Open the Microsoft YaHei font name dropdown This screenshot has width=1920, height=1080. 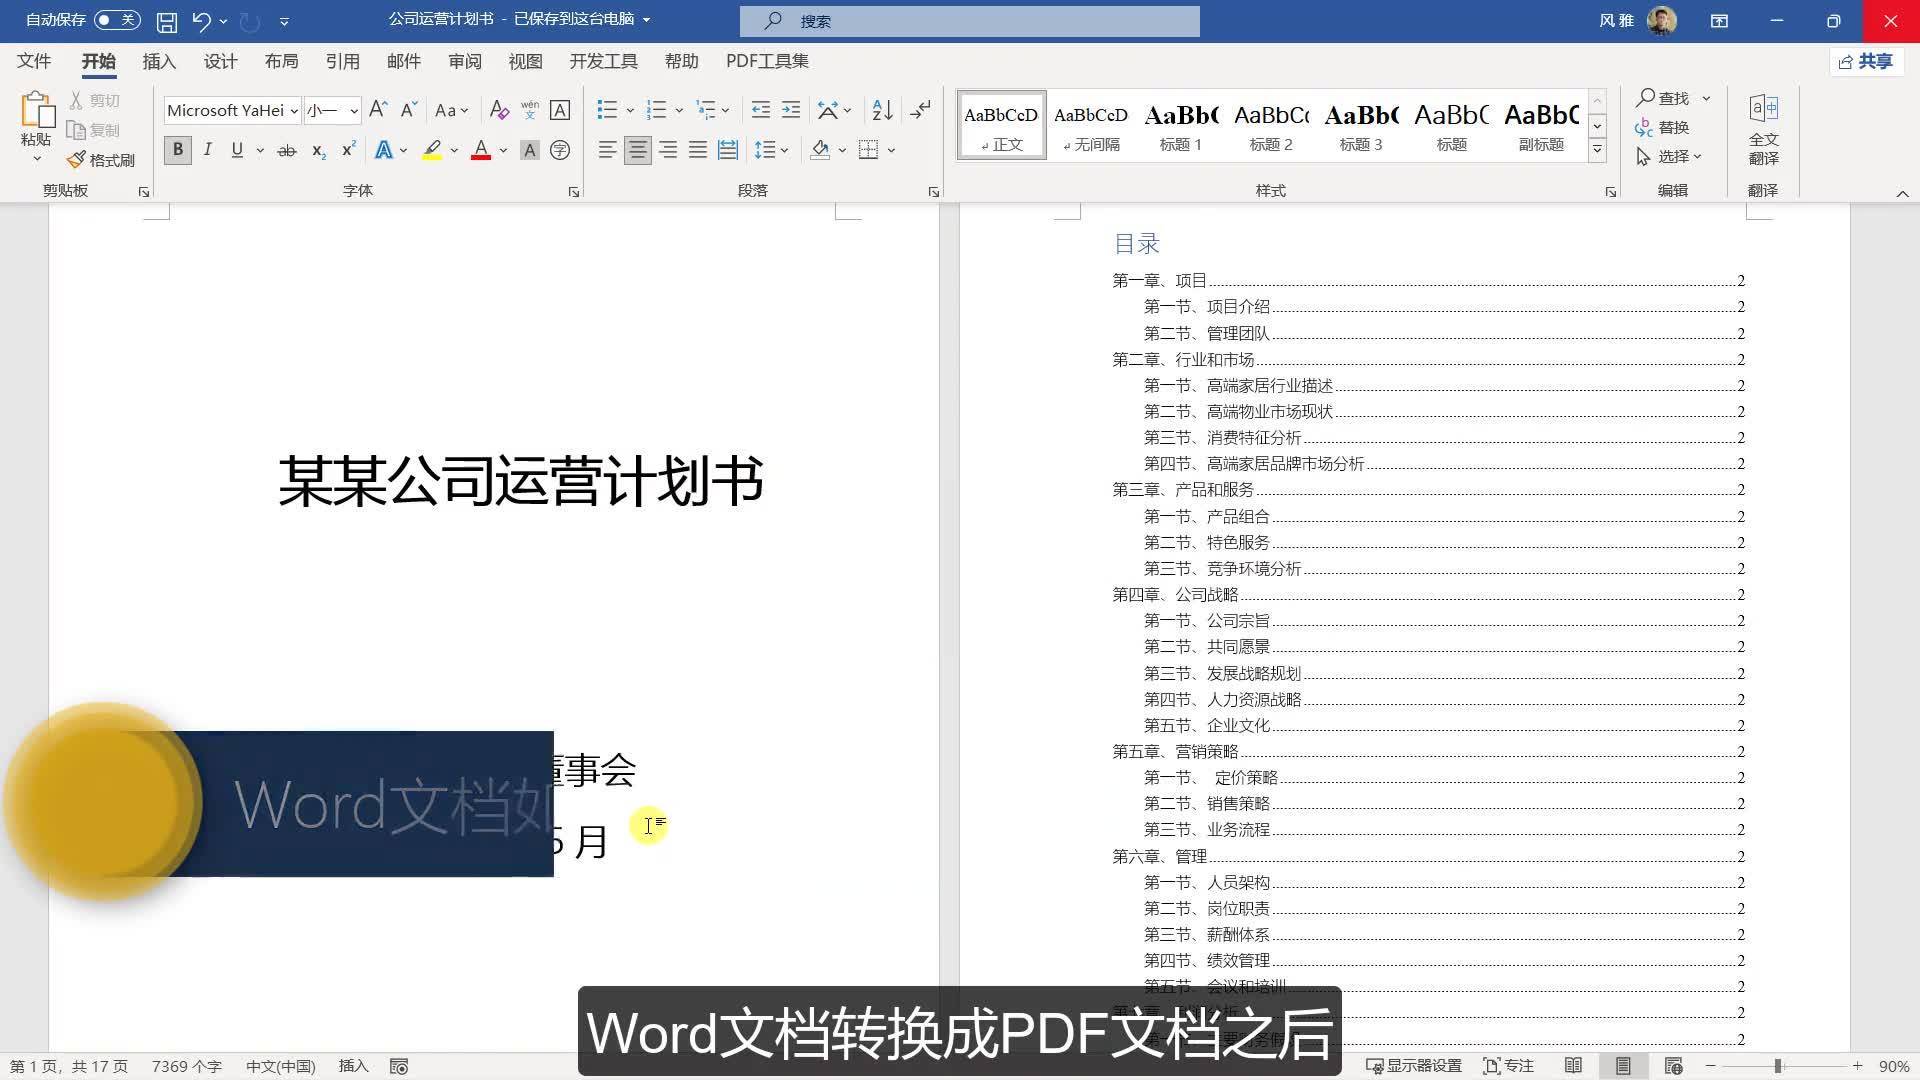[294, 111]
